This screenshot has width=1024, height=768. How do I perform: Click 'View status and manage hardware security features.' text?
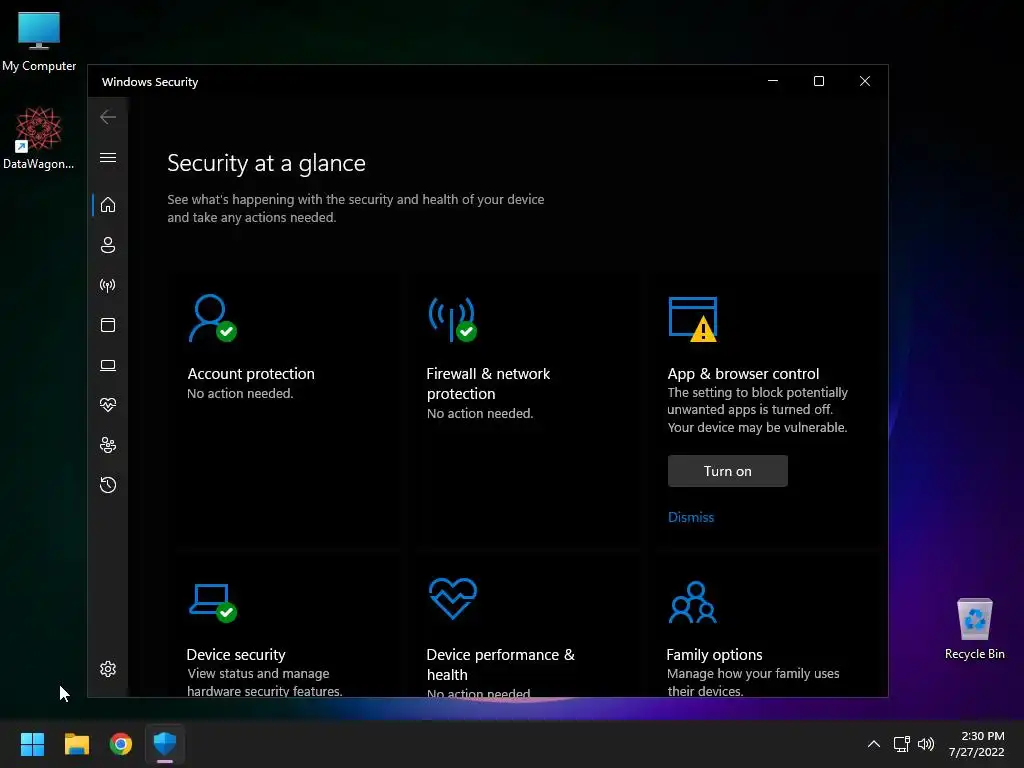tap(264, 682)
